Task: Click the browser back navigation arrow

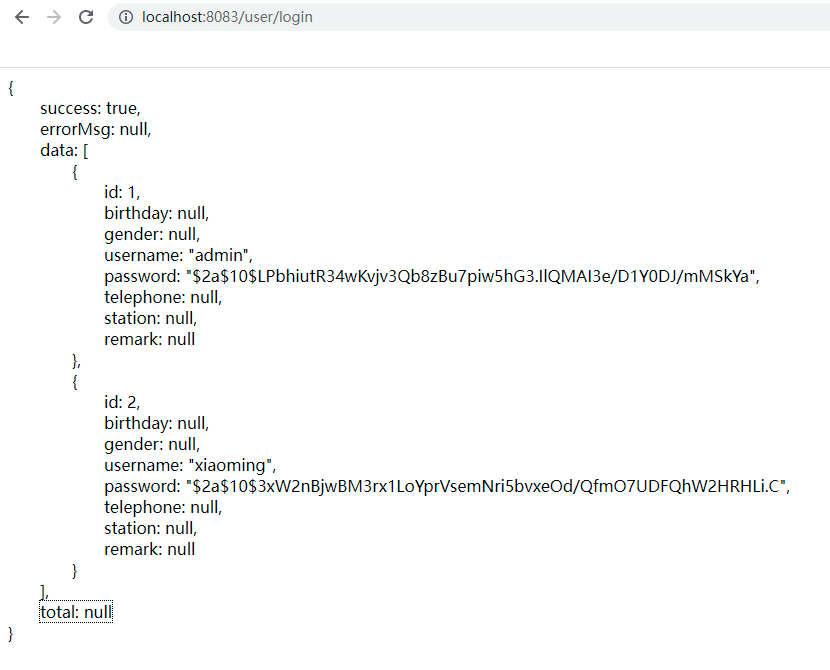Action: (21, 17)
